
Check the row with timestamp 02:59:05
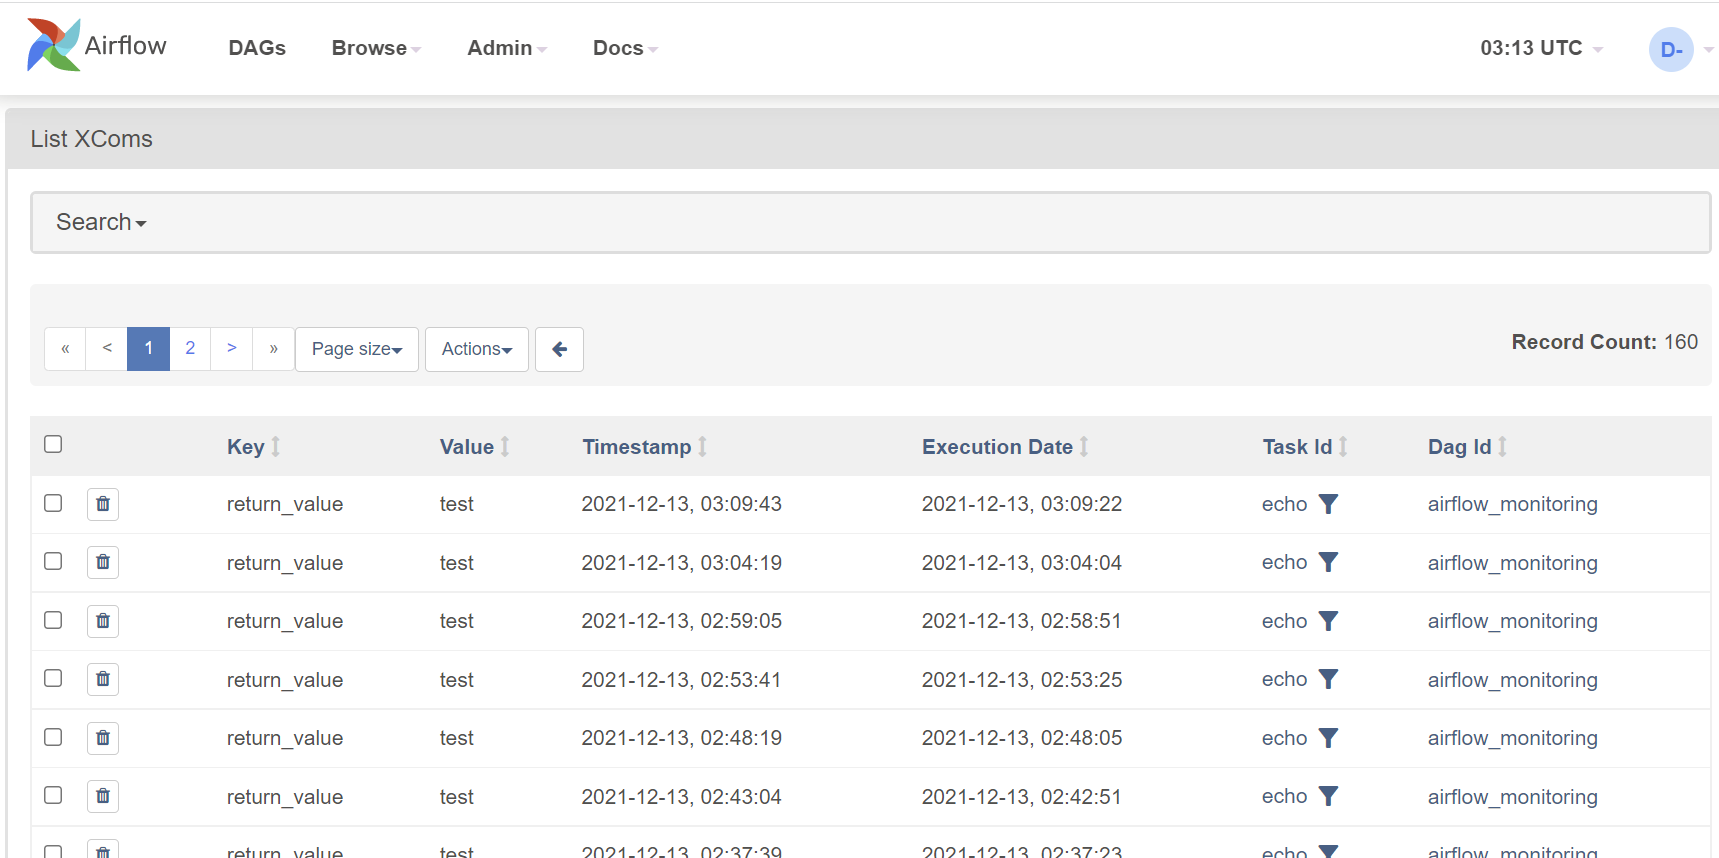(53, 620)
